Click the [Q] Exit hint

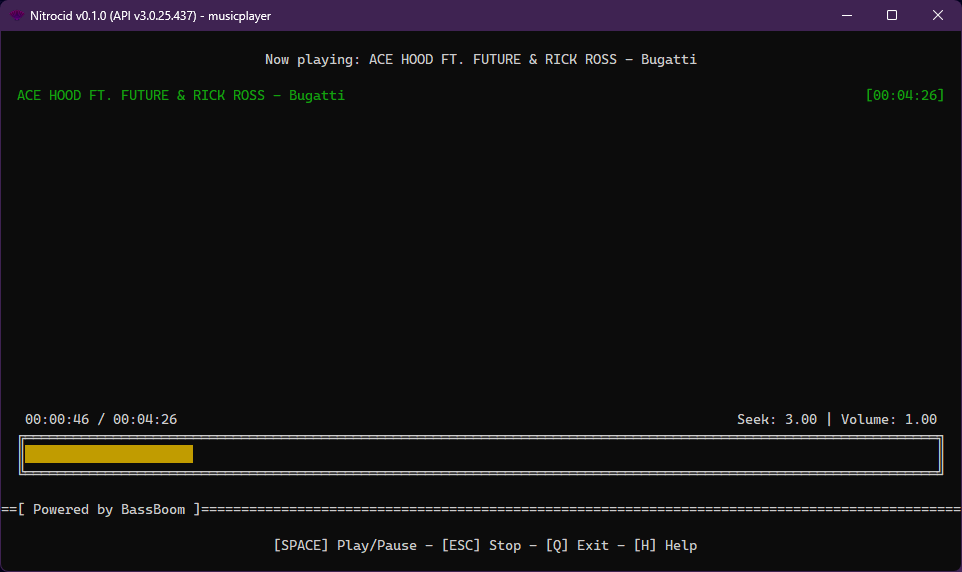[x=577, y=546]
